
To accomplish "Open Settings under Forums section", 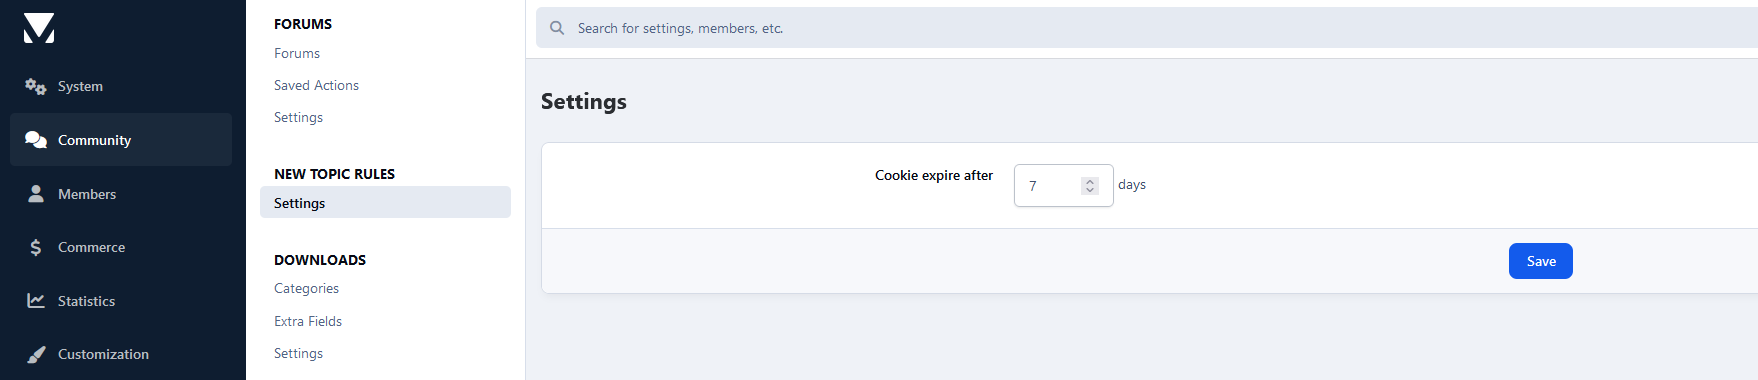I will point(298,118).
